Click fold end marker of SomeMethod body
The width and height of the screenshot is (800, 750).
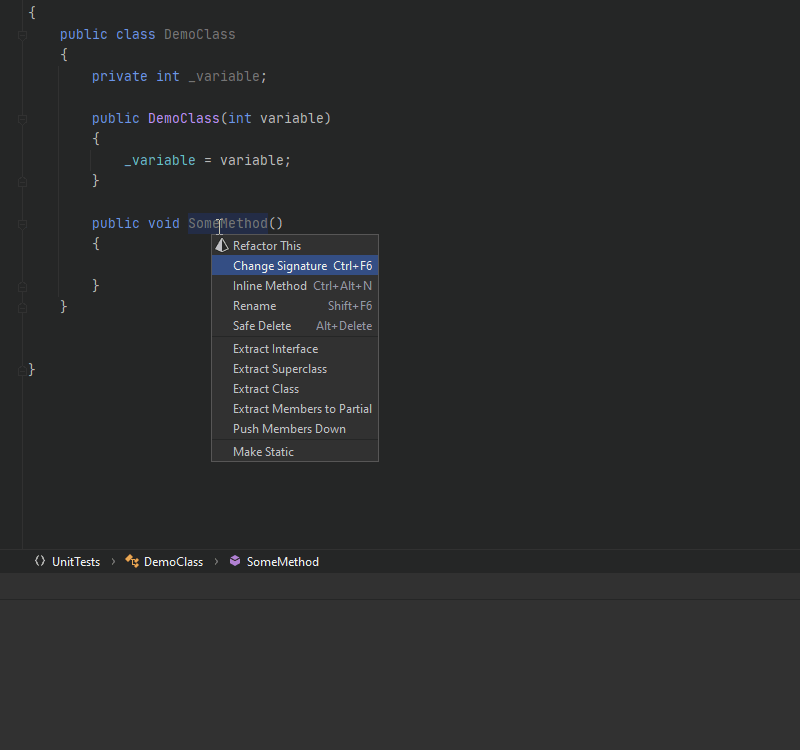(22, 287)
